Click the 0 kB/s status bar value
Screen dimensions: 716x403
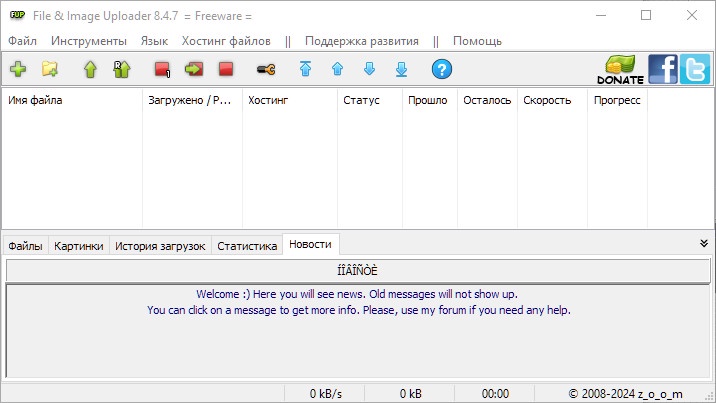(326, 393)
